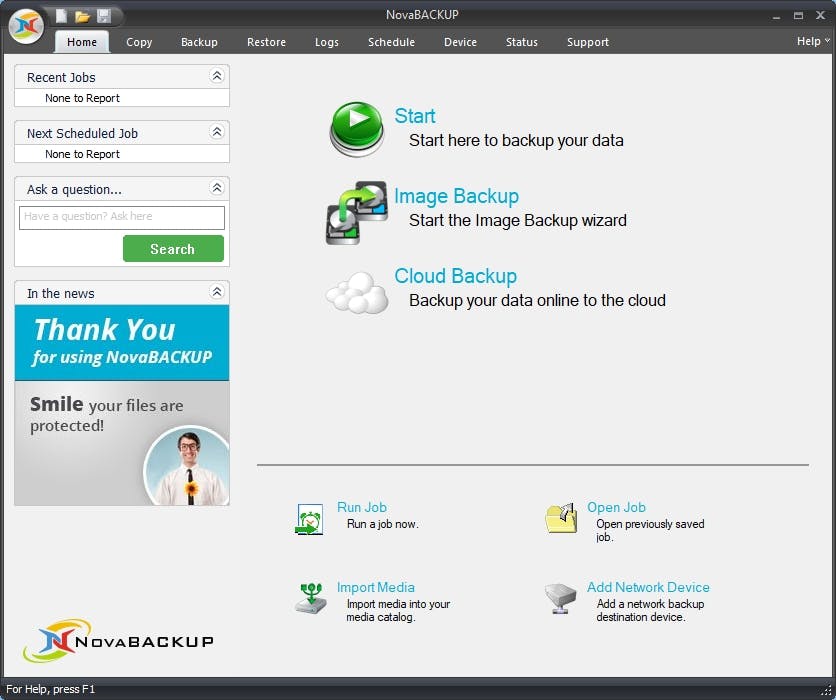Click the Run Job link
The height and width of the screenshot is (700, 836).
[x=362, y=507]
